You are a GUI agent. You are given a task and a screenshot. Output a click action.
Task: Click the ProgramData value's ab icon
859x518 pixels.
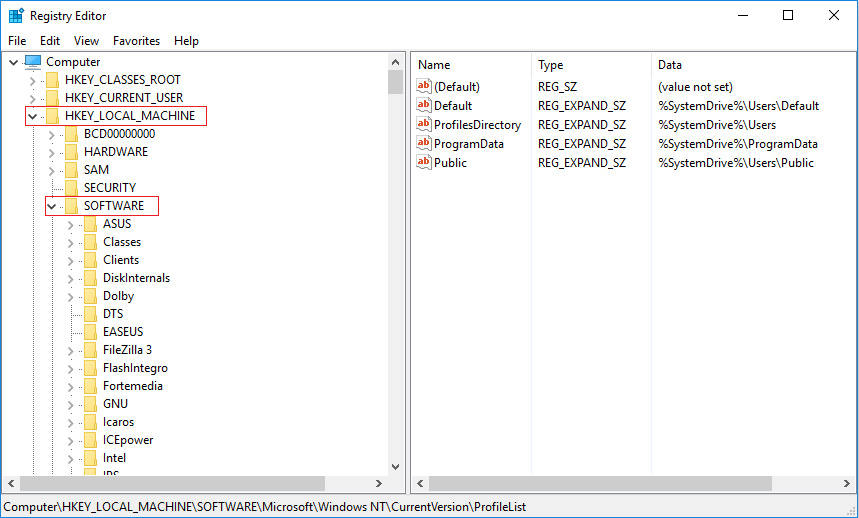tap(424, 144)
